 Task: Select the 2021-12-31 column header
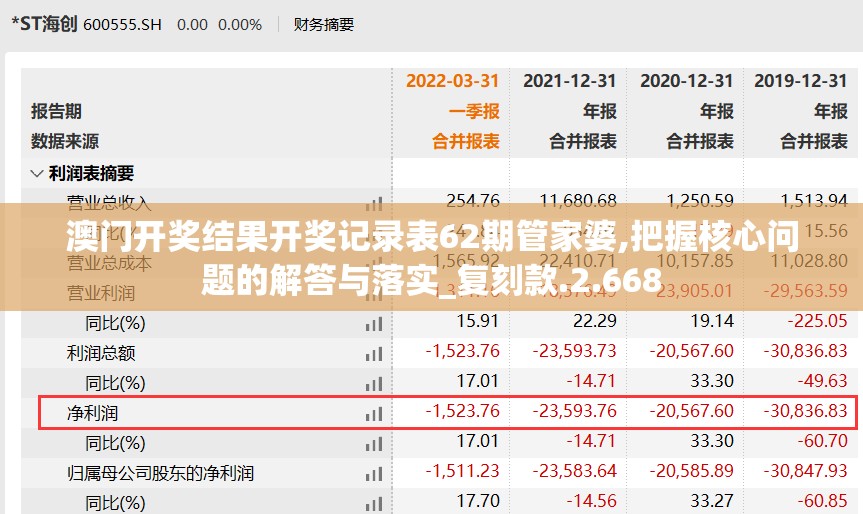(570, 81)
